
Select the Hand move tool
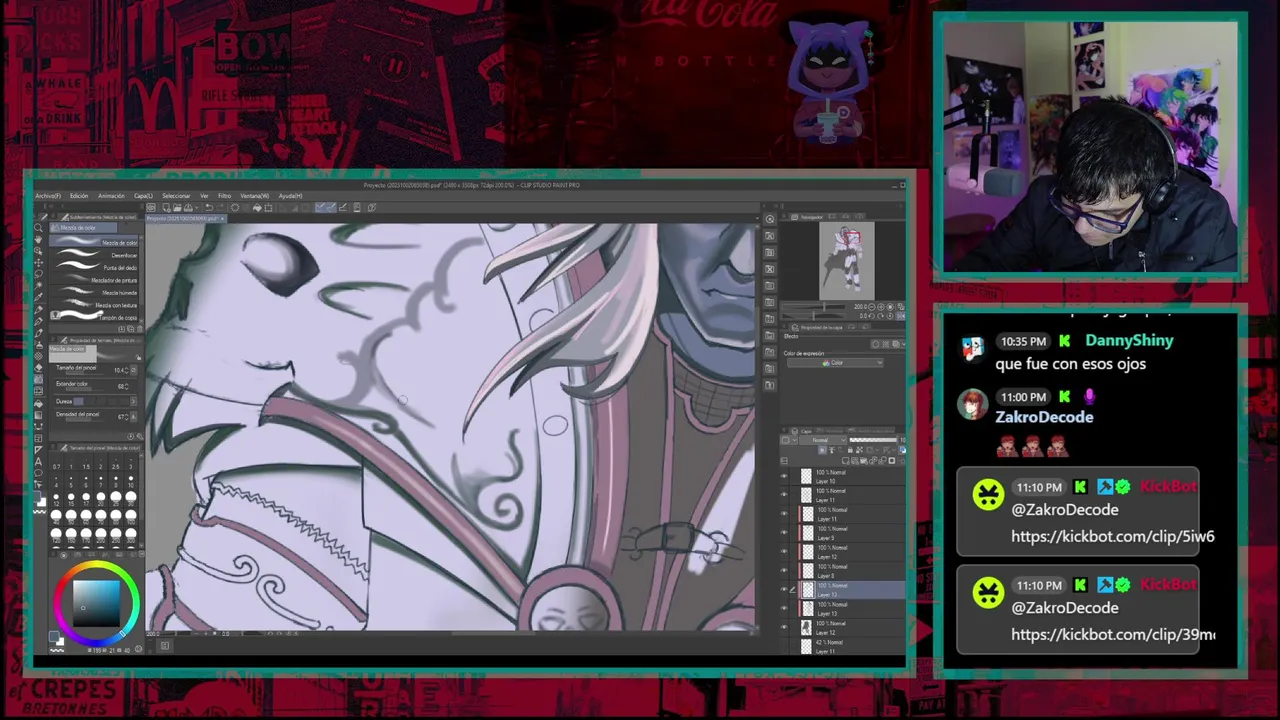(38, 239)
